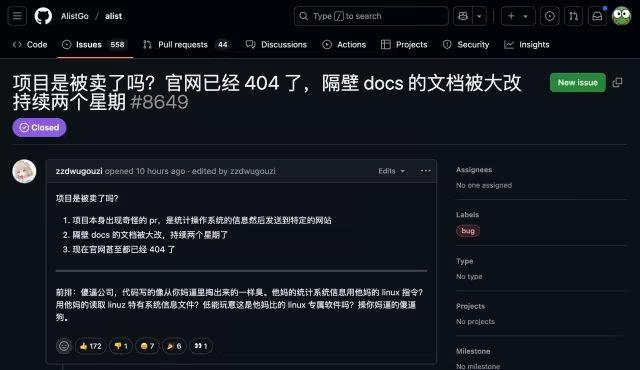Open the hamburger navigation menu

[x=17, y=16]
